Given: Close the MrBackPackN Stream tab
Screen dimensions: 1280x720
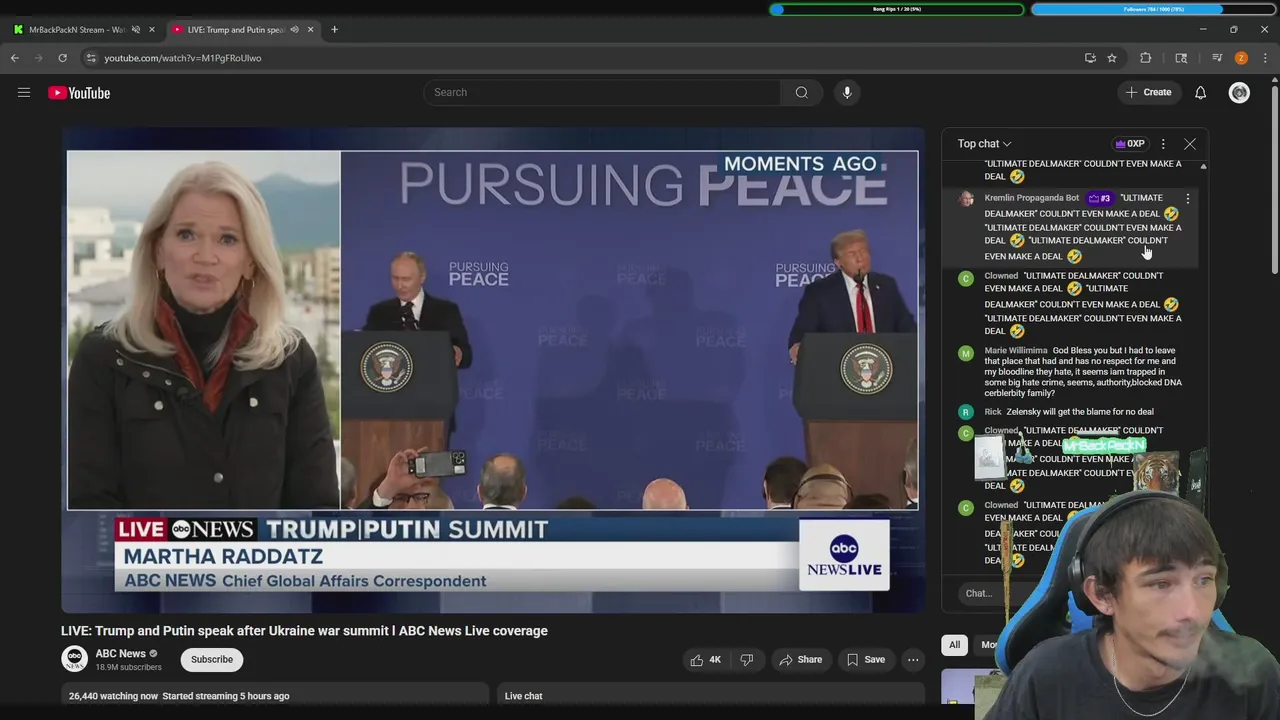Looking at the screenshot, I should pos(152,30).
